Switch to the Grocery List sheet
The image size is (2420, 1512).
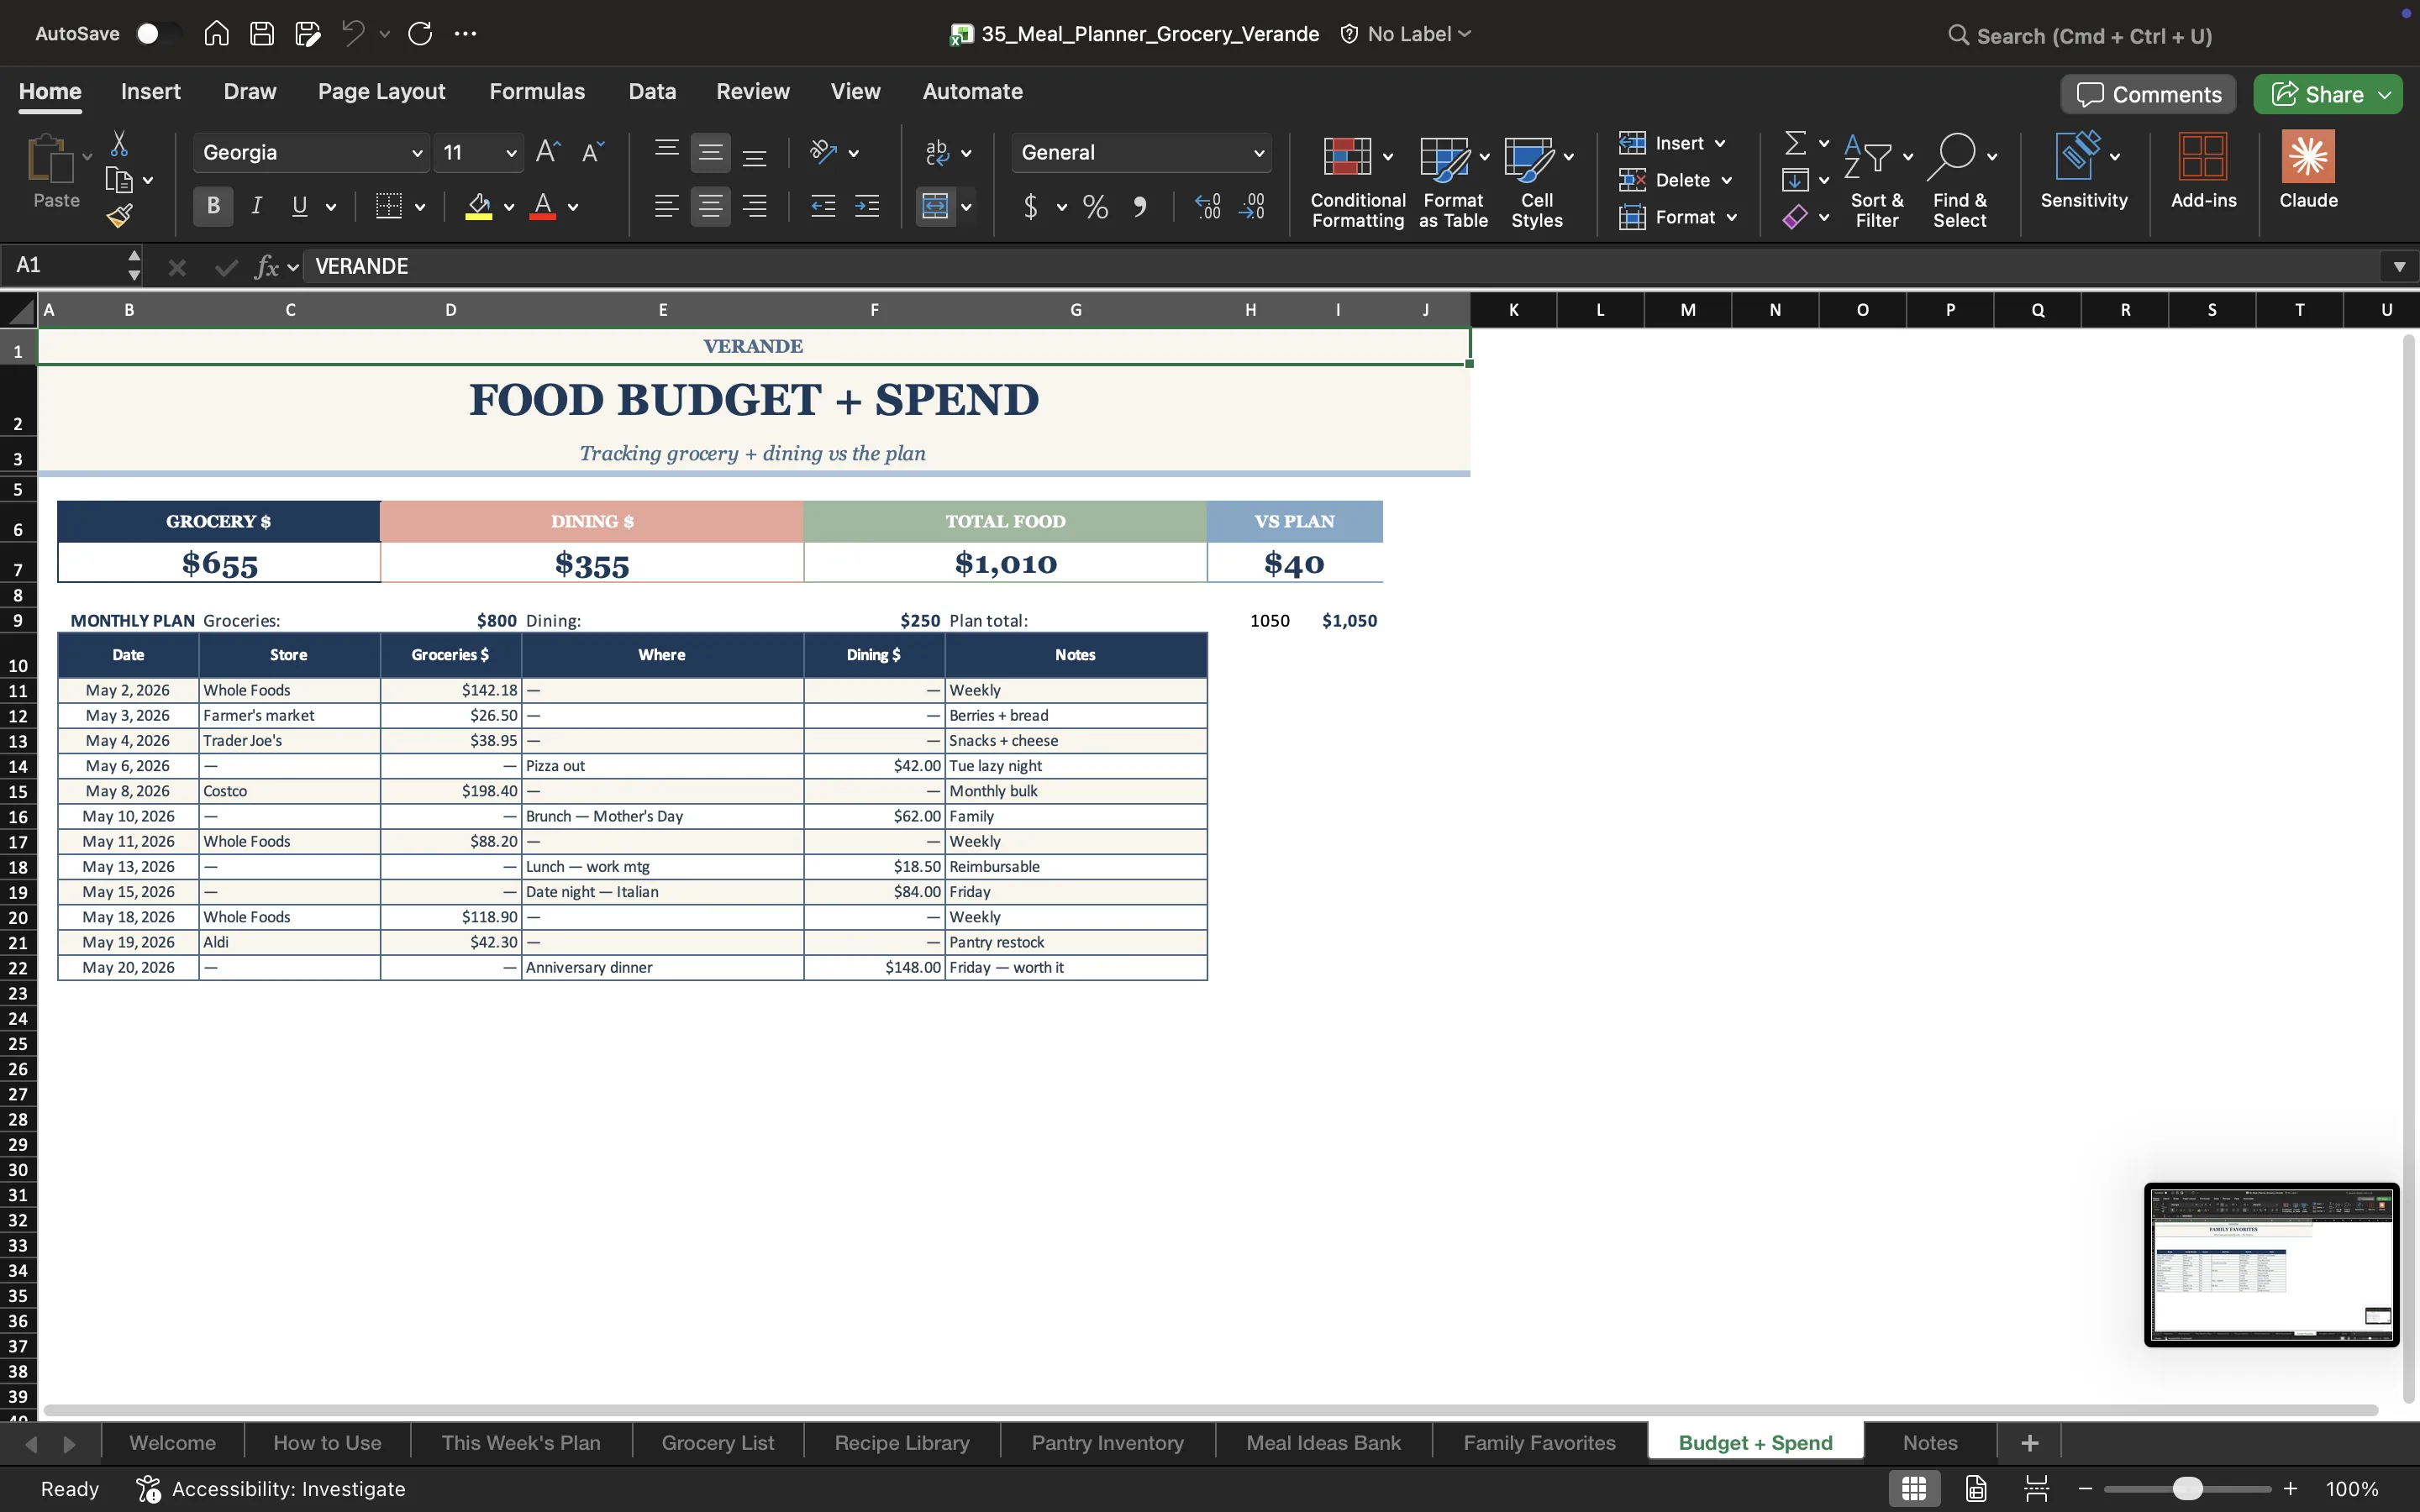click(717, 1443)
